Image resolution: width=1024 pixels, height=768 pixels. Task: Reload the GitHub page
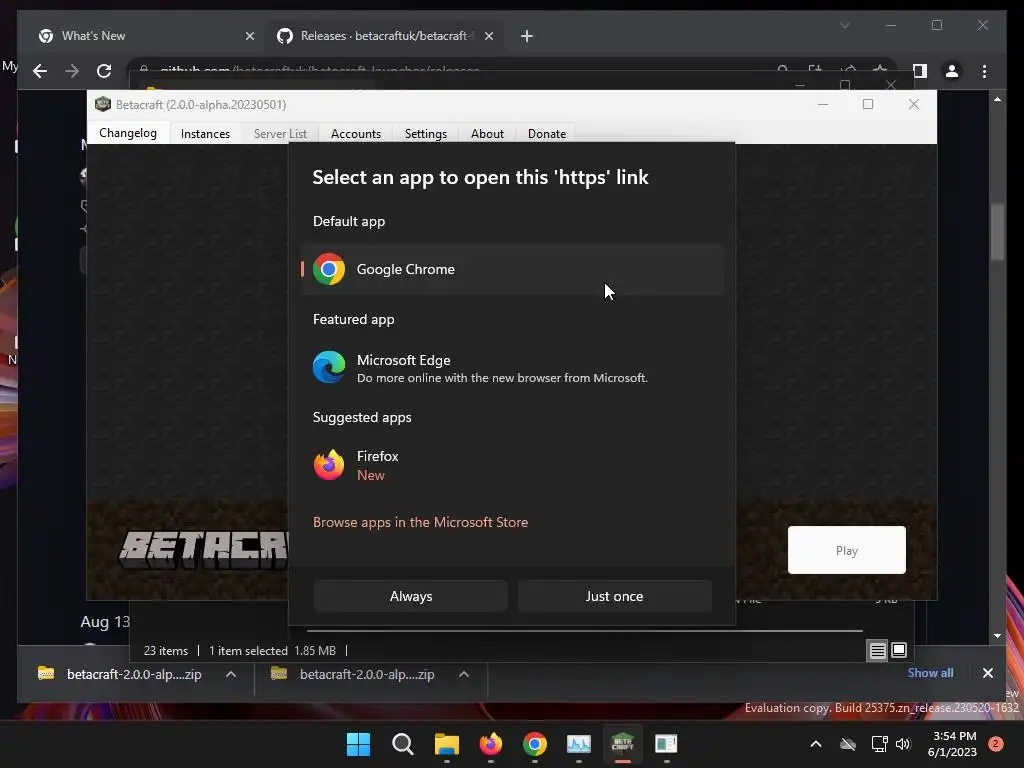[104, 71]
